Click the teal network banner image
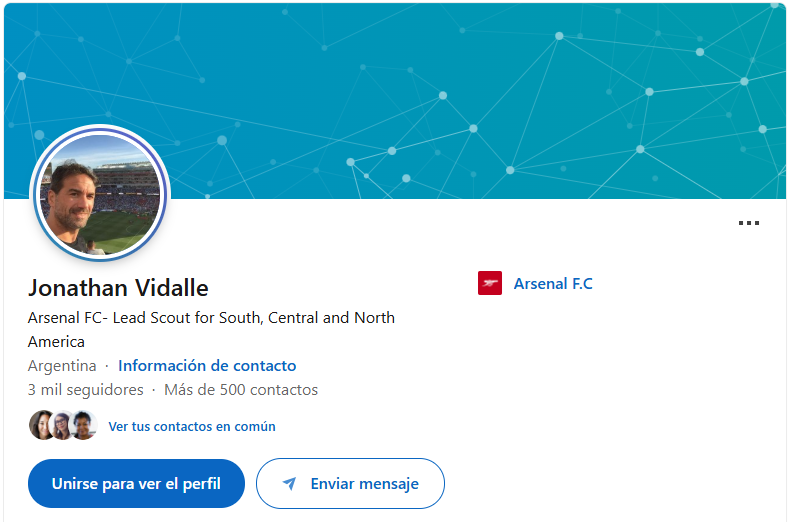788x522 pixels. point(450,90)
